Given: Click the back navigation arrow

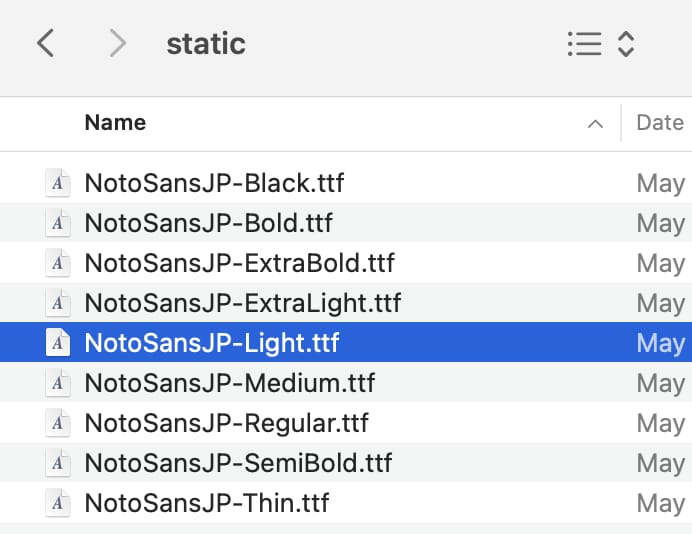Looking at the screenshot, I should (45, 43).
